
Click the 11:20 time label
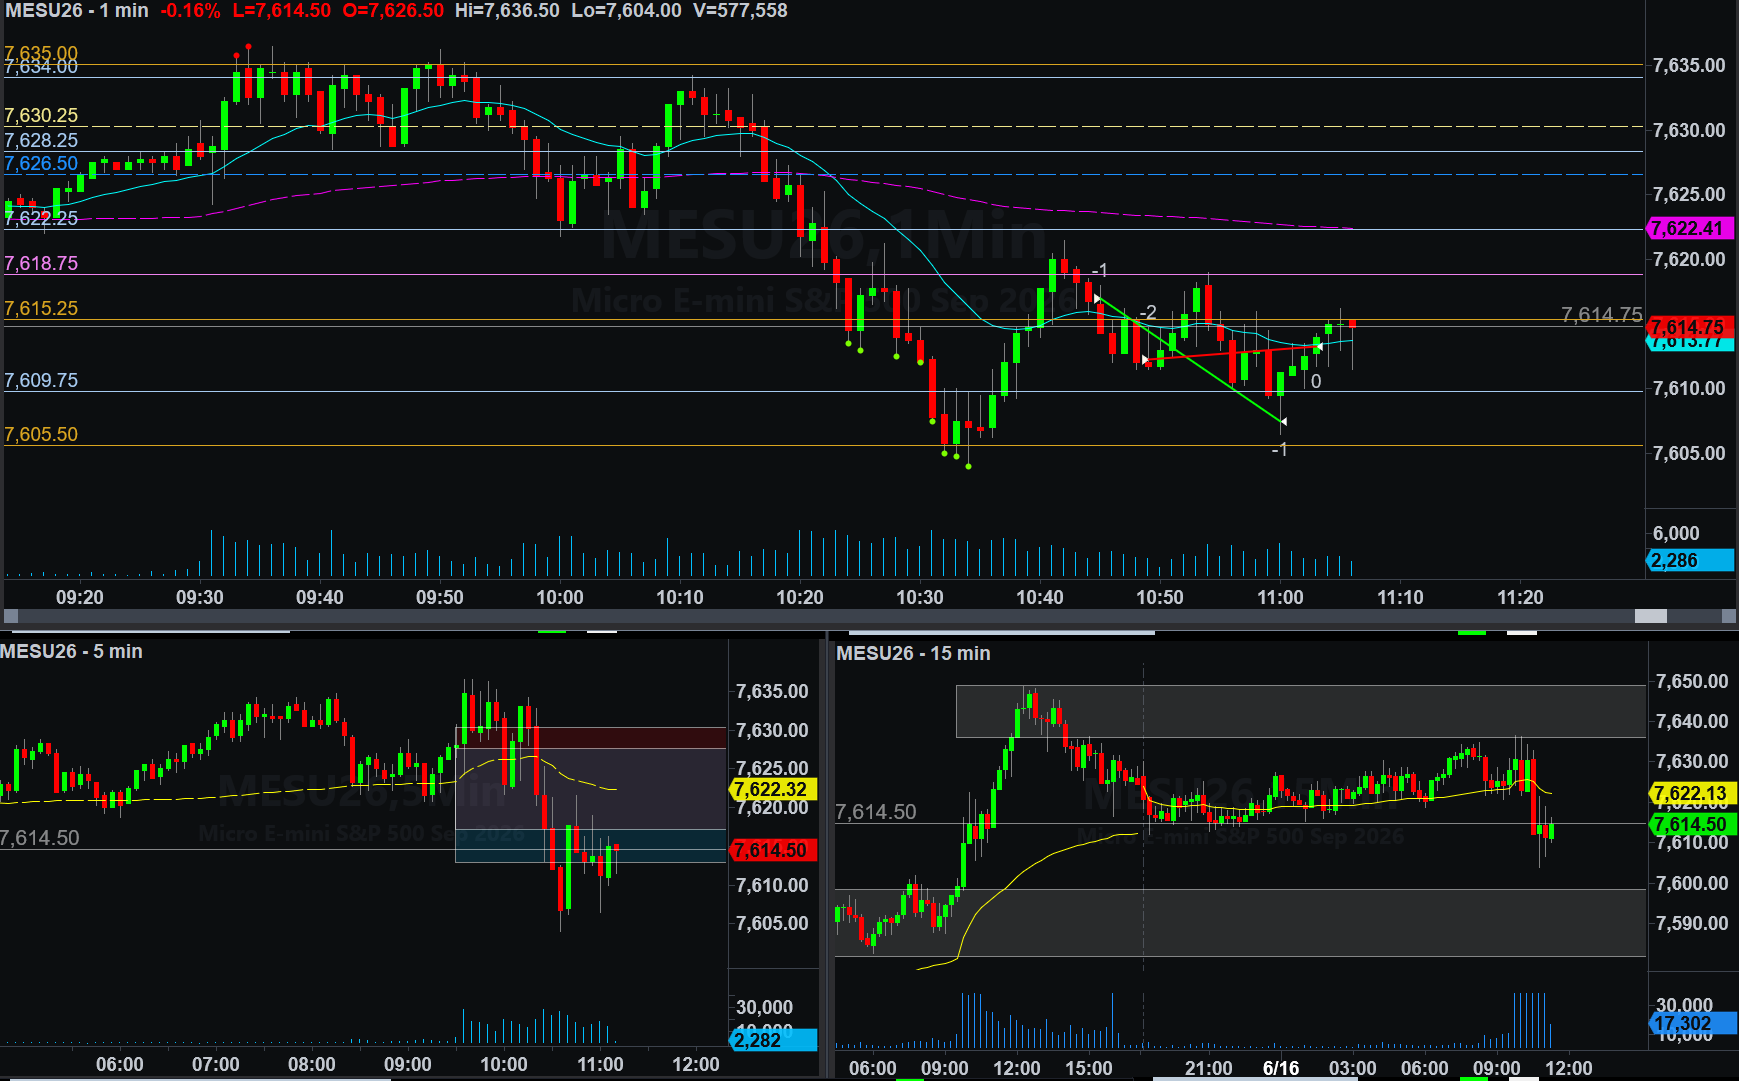1520,598
